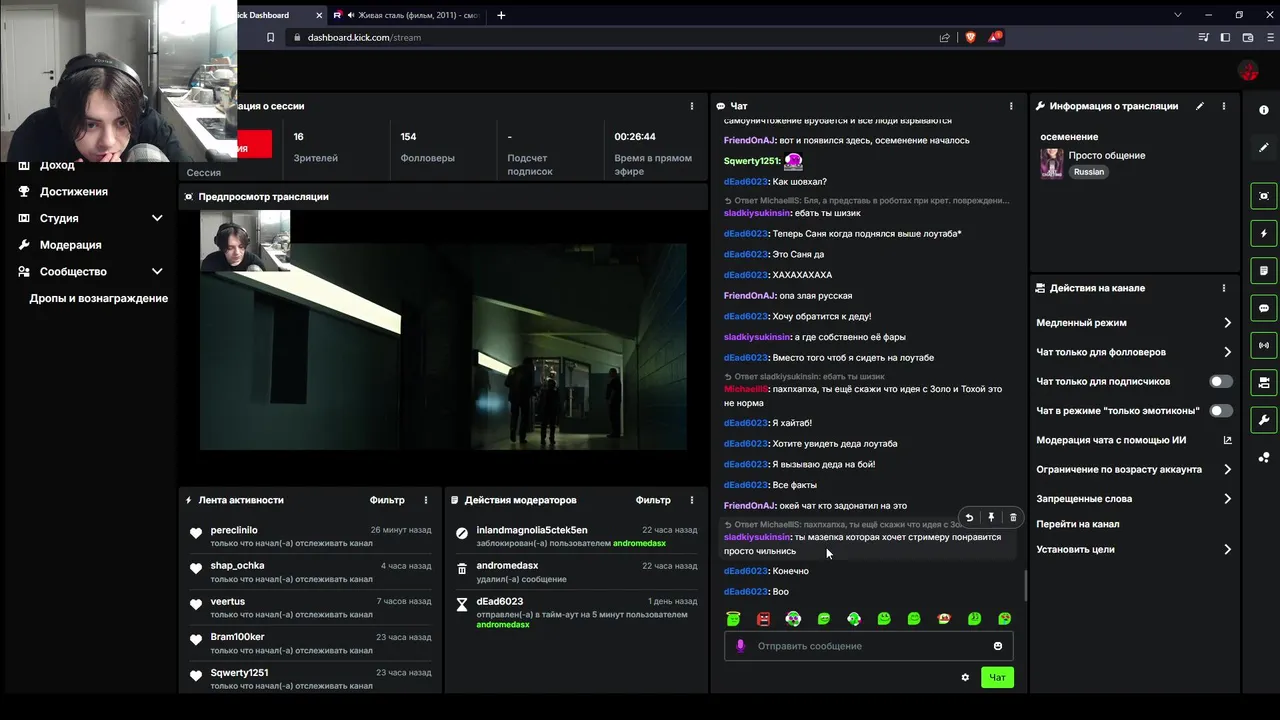Click the Просто общение category thumbnail

[x=1052, y=163]
